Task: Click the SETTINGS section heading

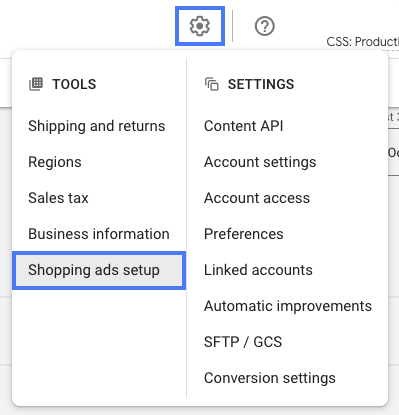Action: (x=261, y=84)
